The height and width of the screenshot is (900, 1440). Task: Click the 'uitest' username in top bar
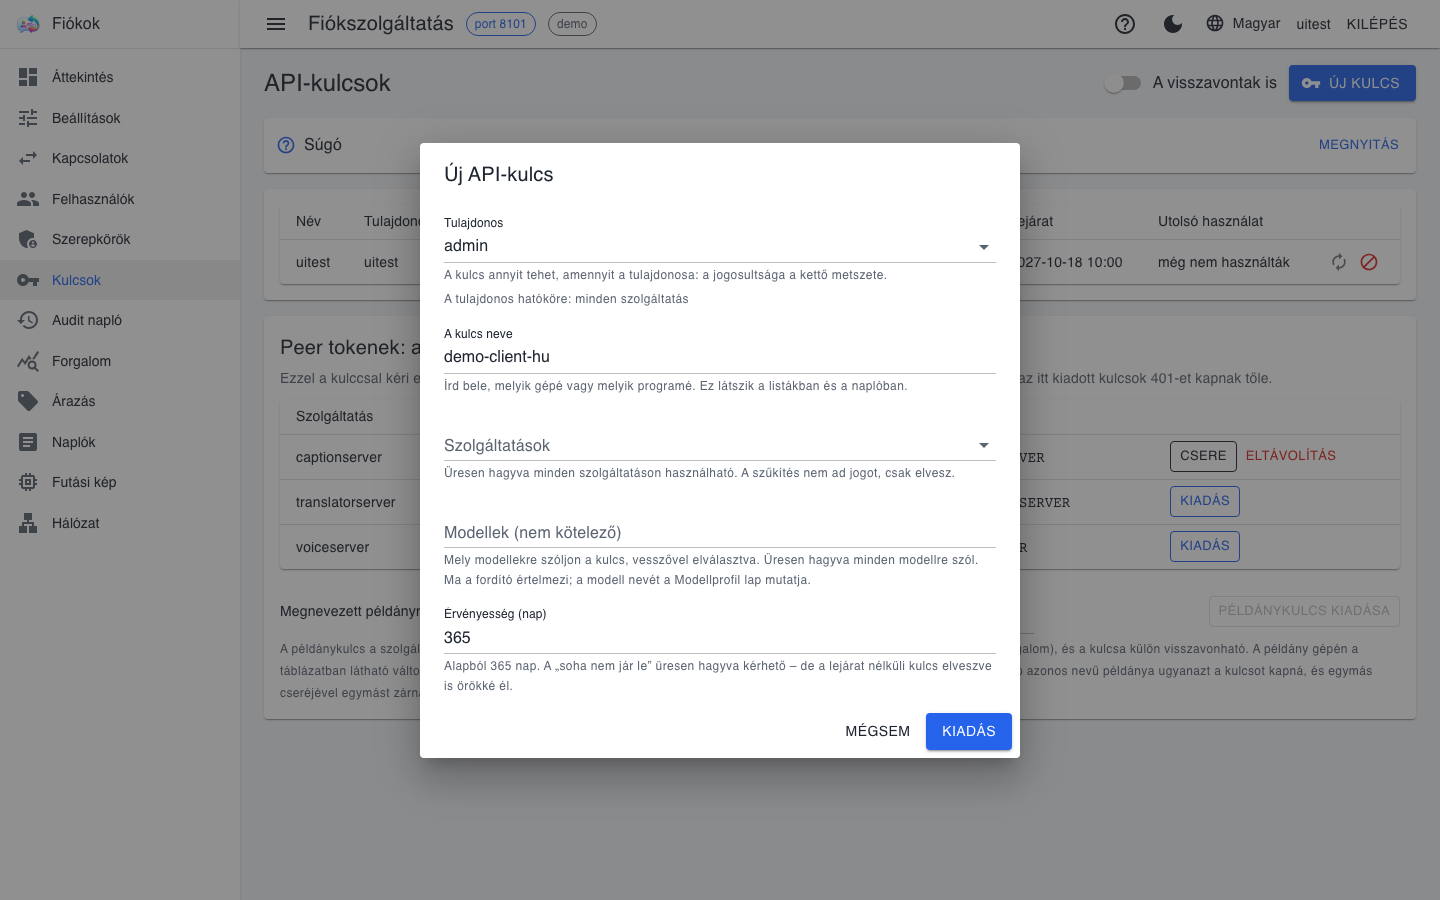(x=1314, y=24)
